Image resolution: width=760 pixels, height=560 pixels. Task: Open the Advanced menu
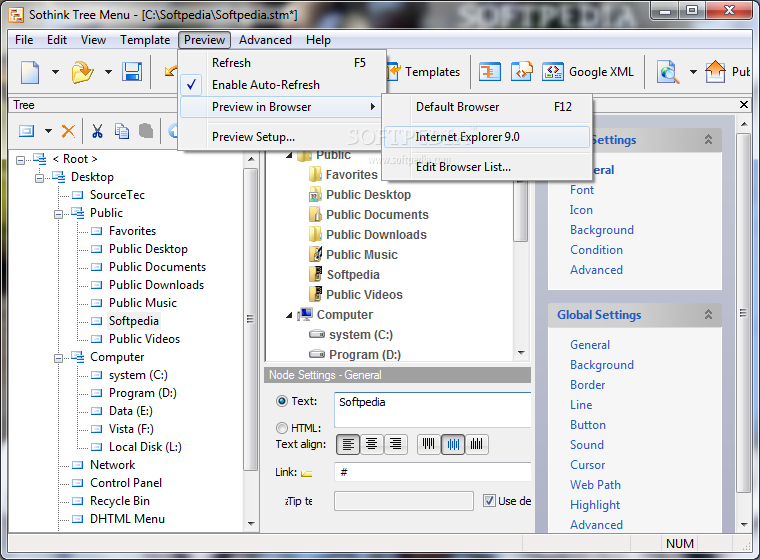(265, 40)
